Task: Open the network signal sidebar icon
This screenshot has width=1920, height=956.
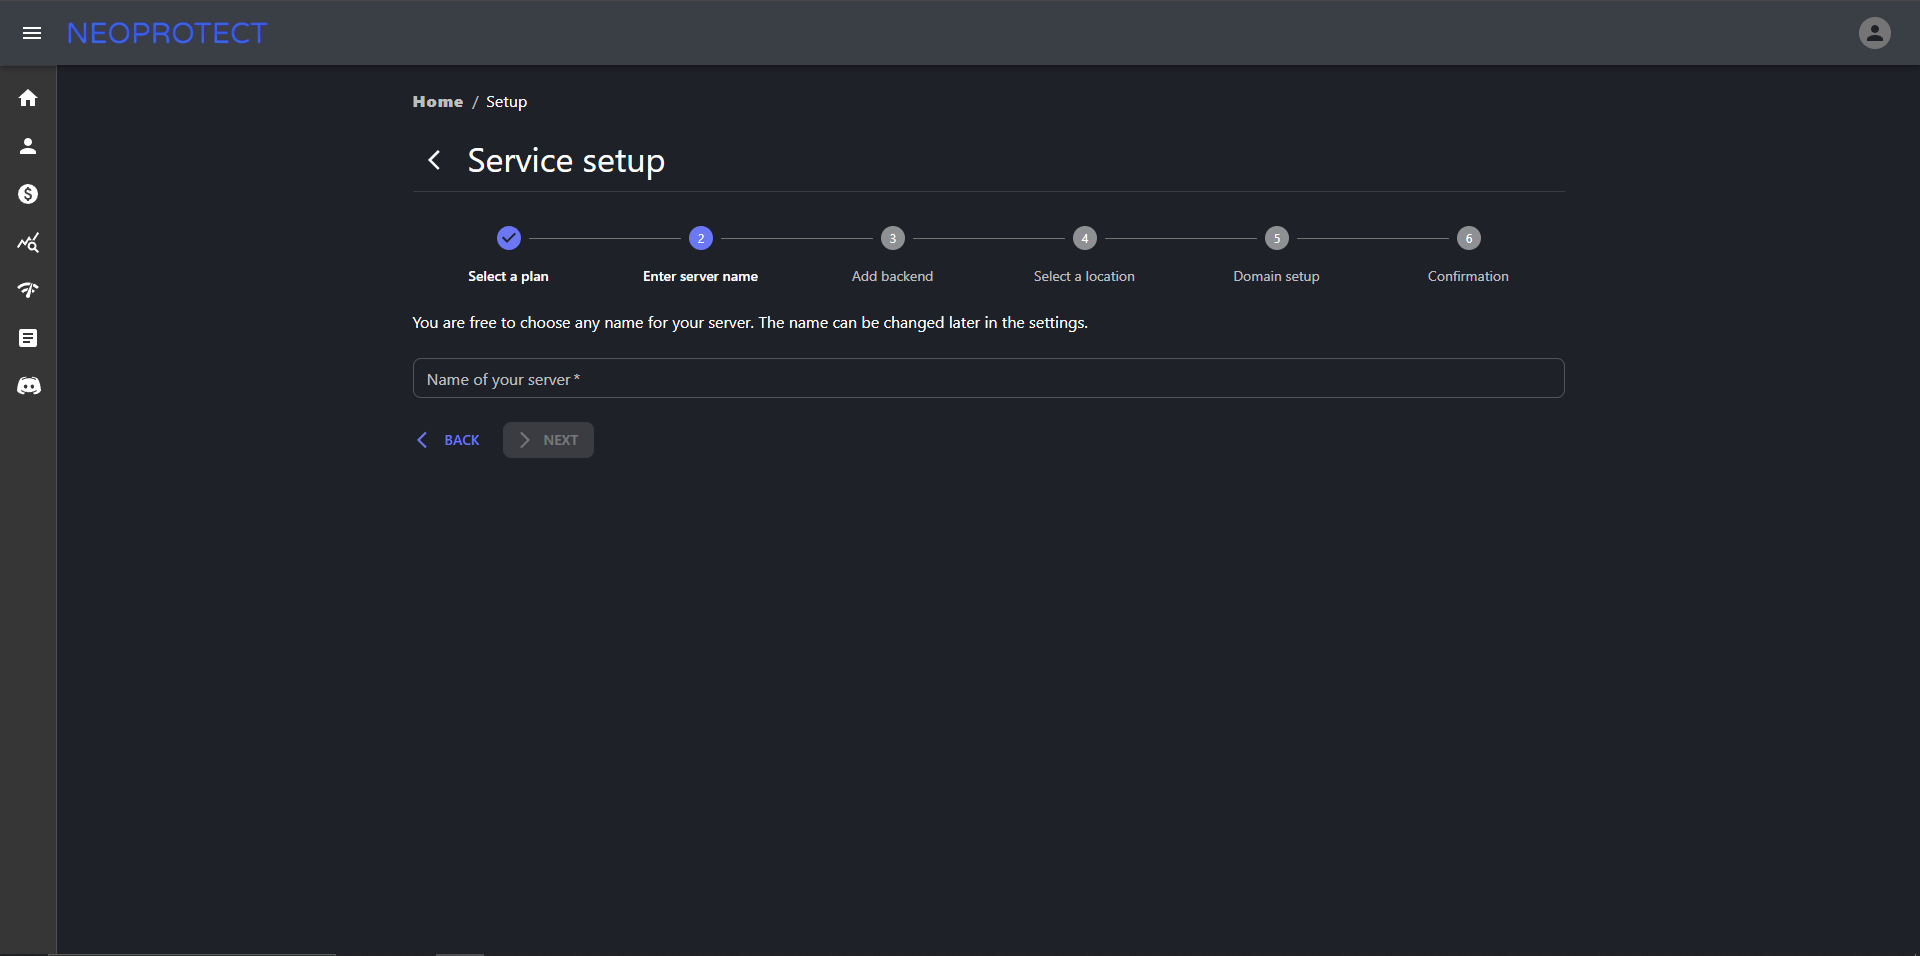Action: (28, 290)
